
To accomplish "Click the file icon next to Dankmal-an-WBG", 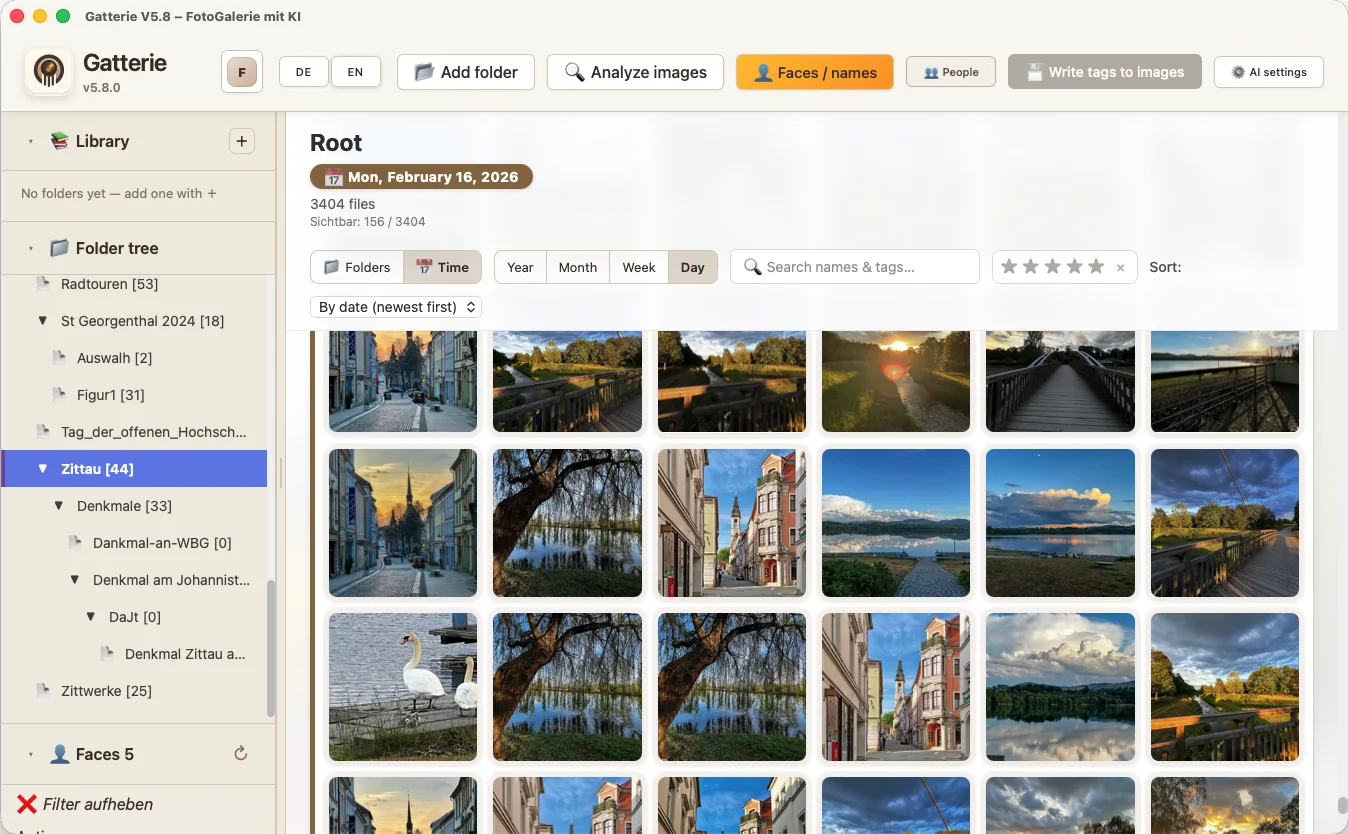I will 75,543.
